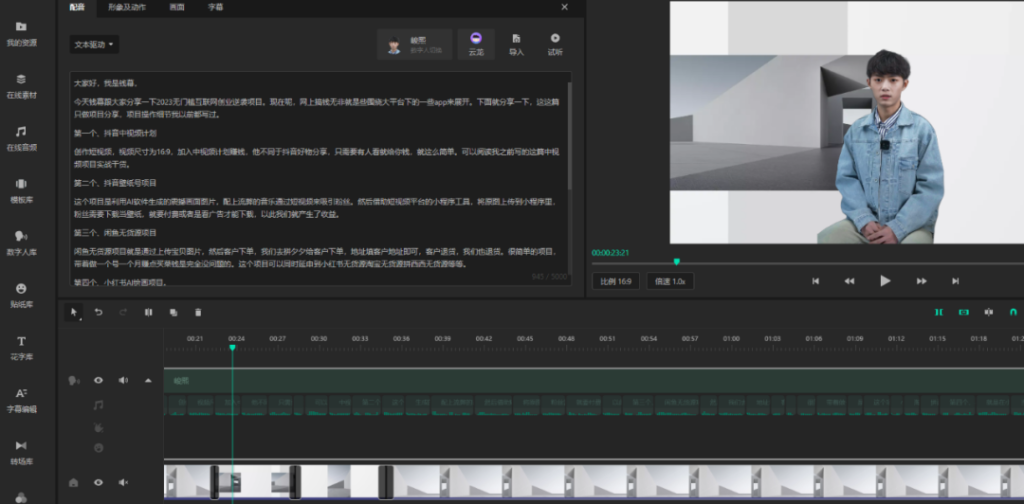Click the trash delete icon in timeline toolbar

[x=198, y=312]
